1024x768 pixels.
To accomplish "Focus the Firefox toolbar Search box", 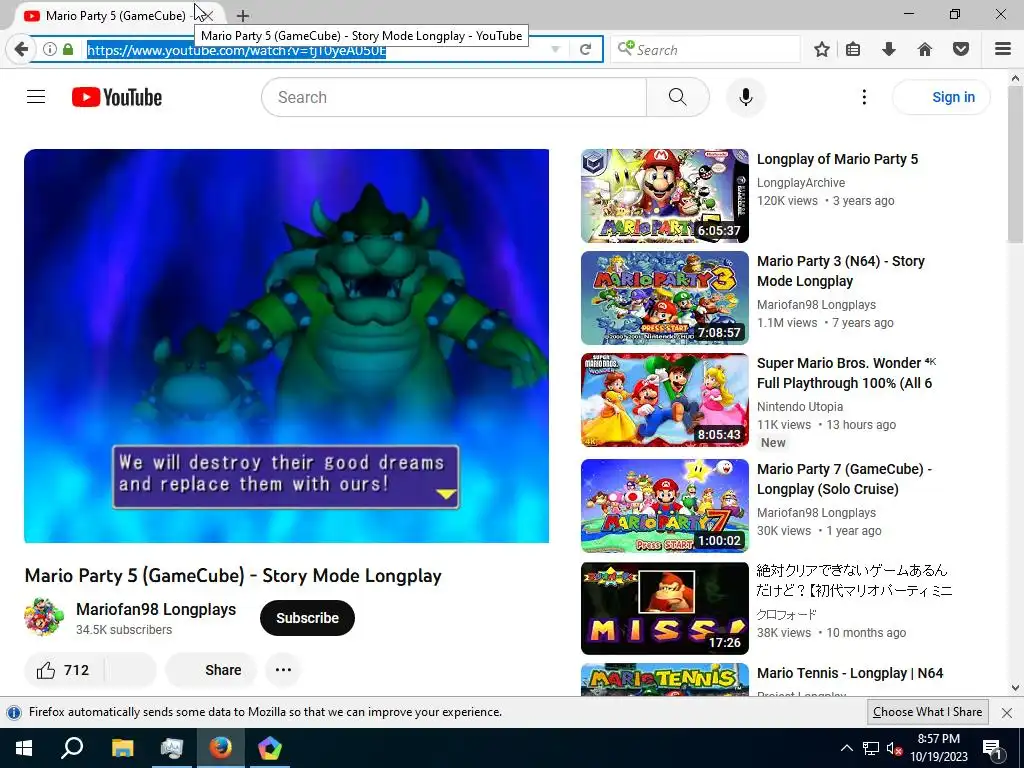I will 705,50.
